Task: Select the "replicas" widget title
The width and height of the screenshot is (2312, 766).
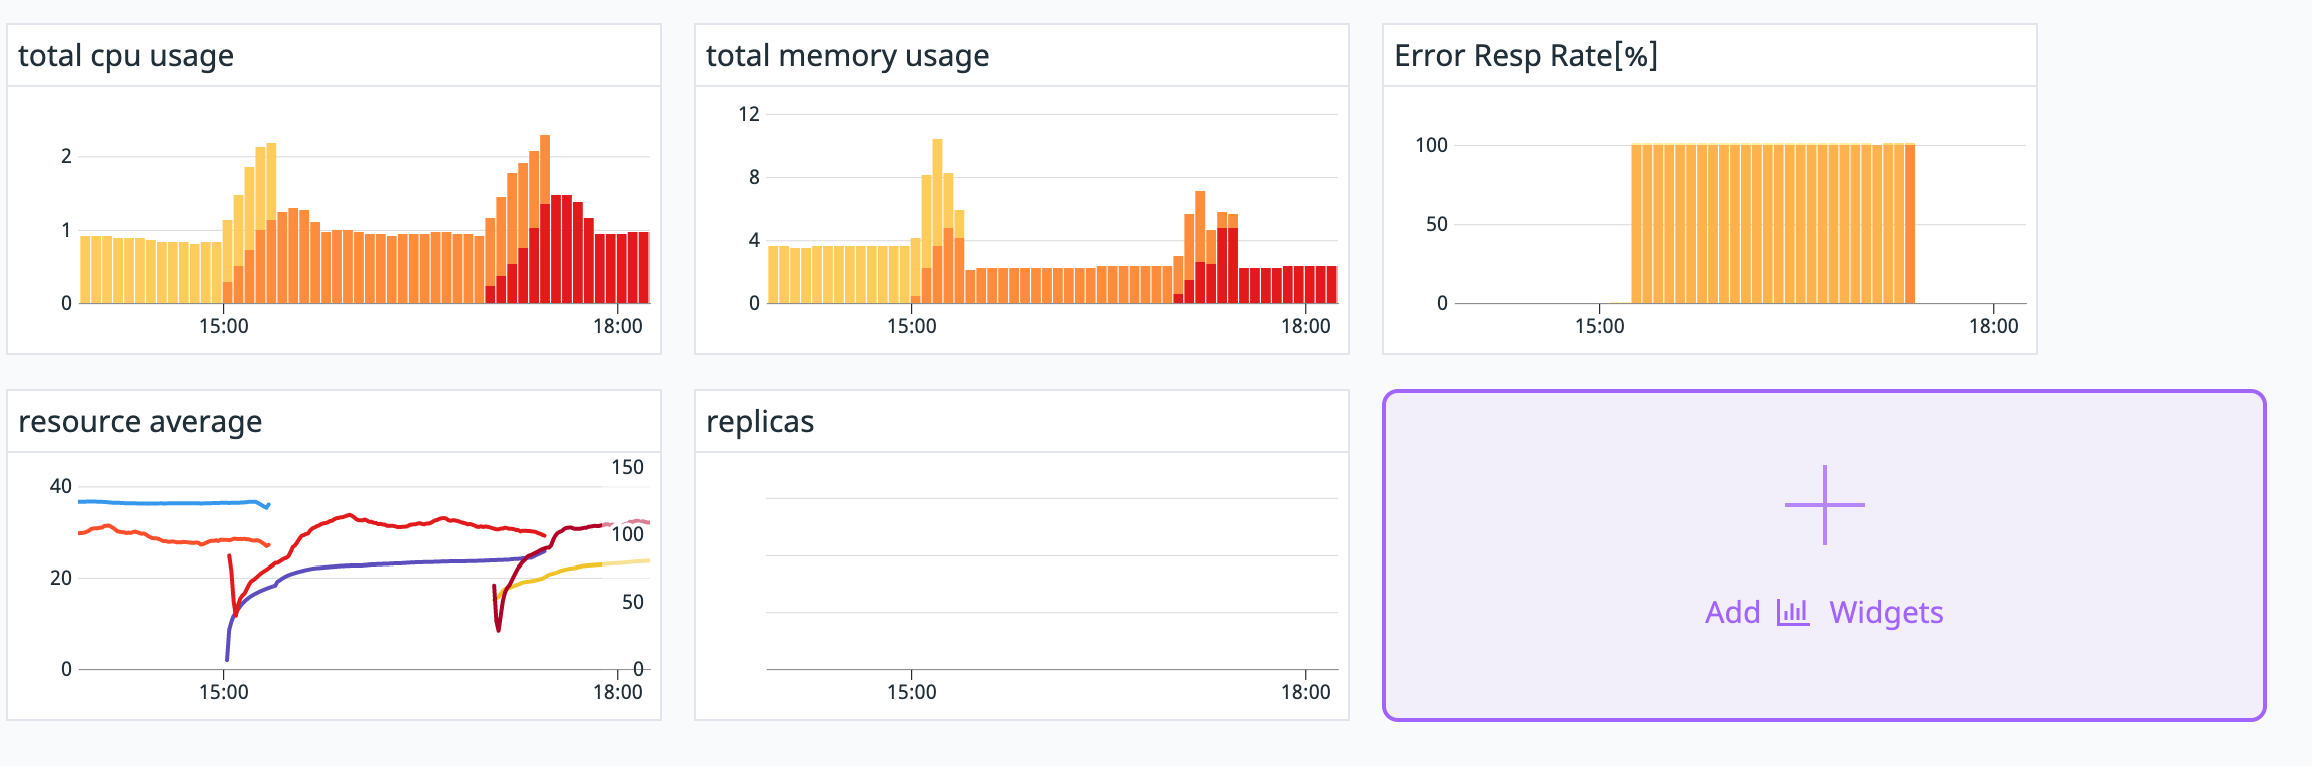Action: click(760, 422)
